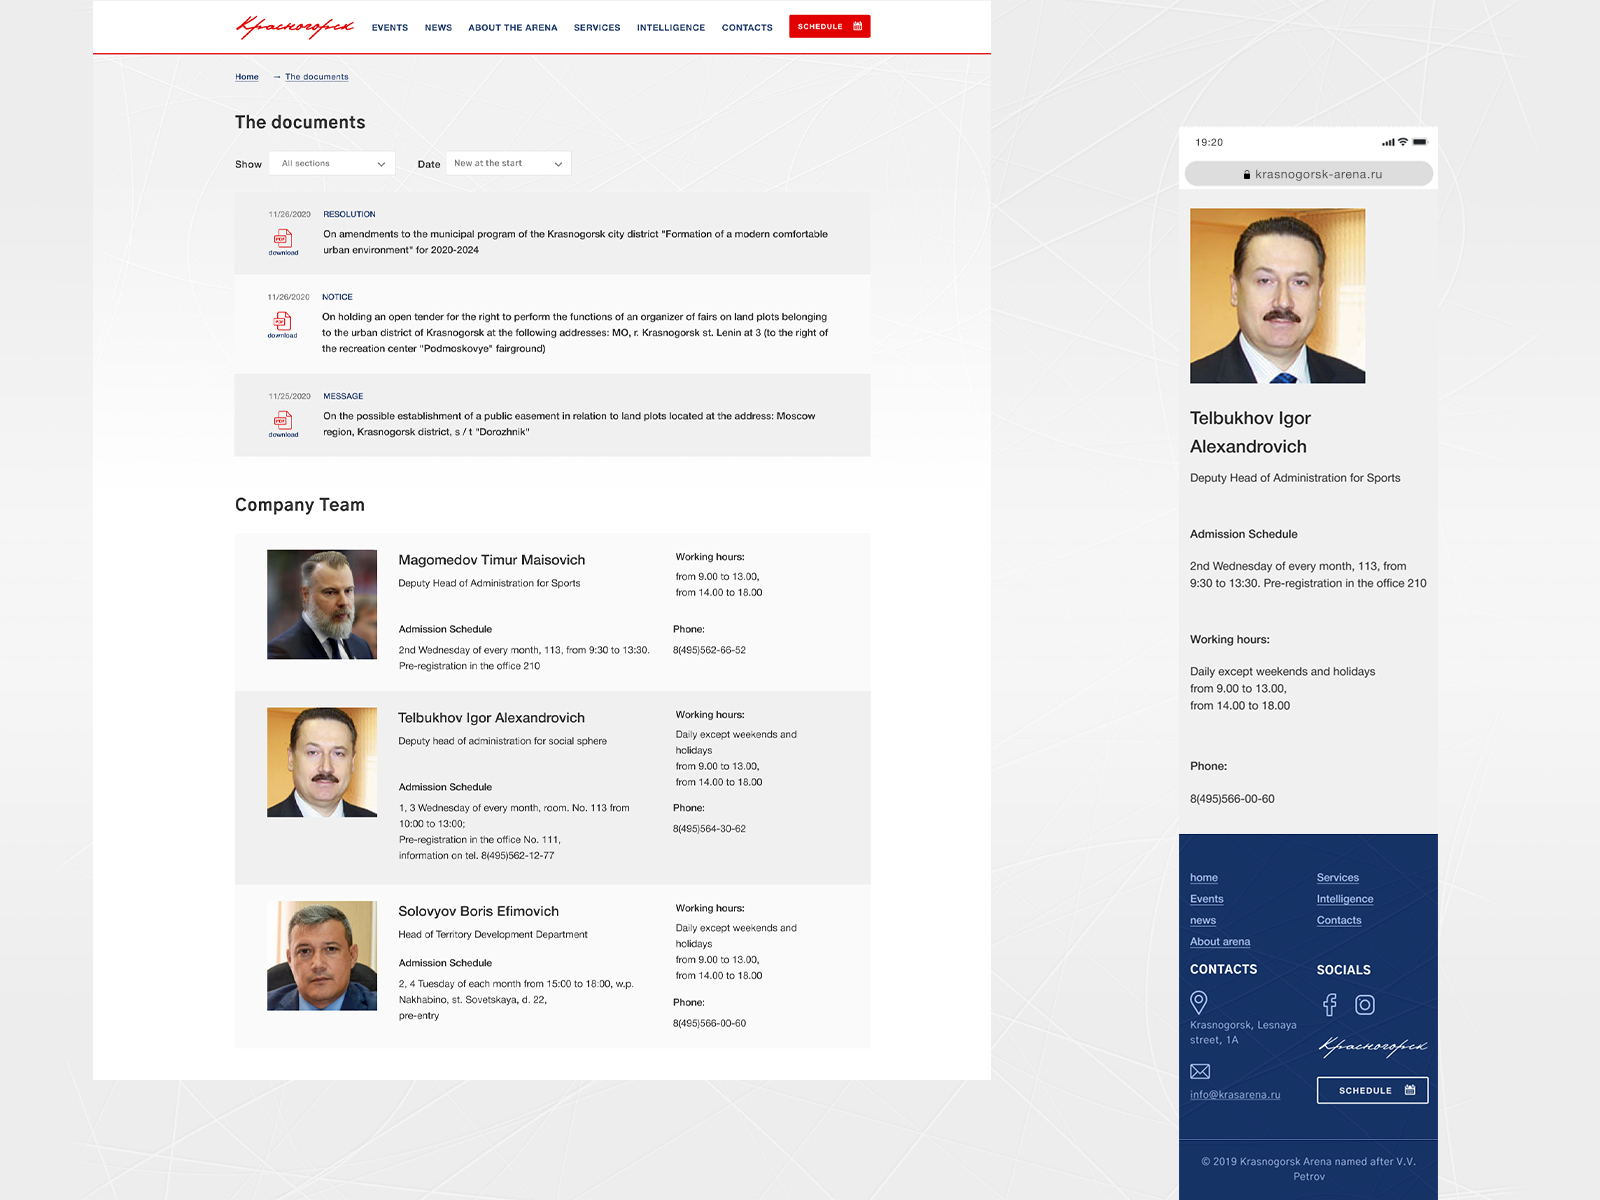Follow the Home breadcrumb link
This screenshot has width=1600, height=1200.
click(247, 77)
